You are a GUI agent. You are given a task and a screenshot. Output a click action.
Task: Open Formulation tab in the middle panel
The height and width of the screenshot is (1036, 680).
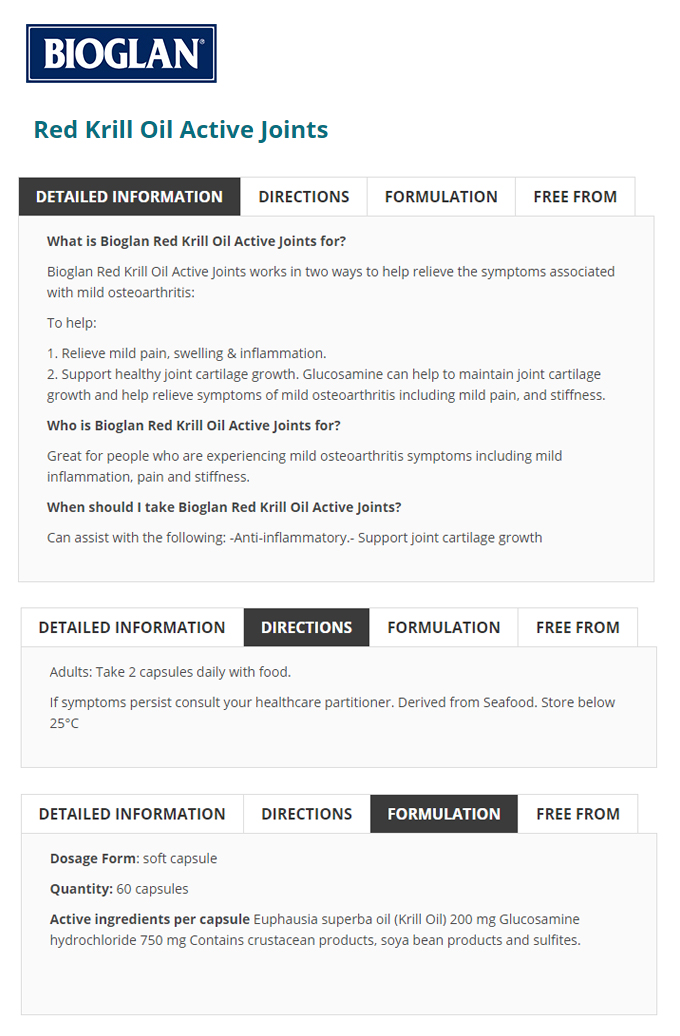[444, 628]
